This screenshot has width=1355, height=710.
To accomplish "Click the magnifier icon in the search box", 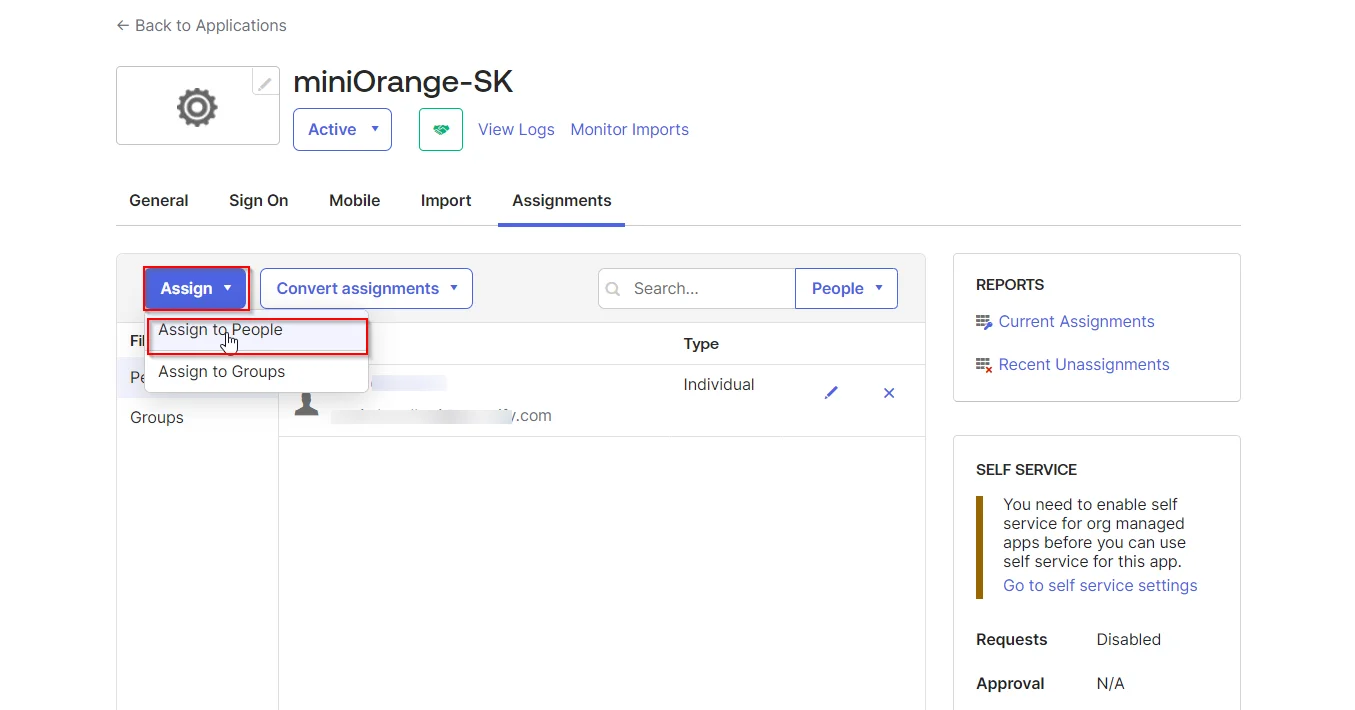I will click(x=613, y=288).
